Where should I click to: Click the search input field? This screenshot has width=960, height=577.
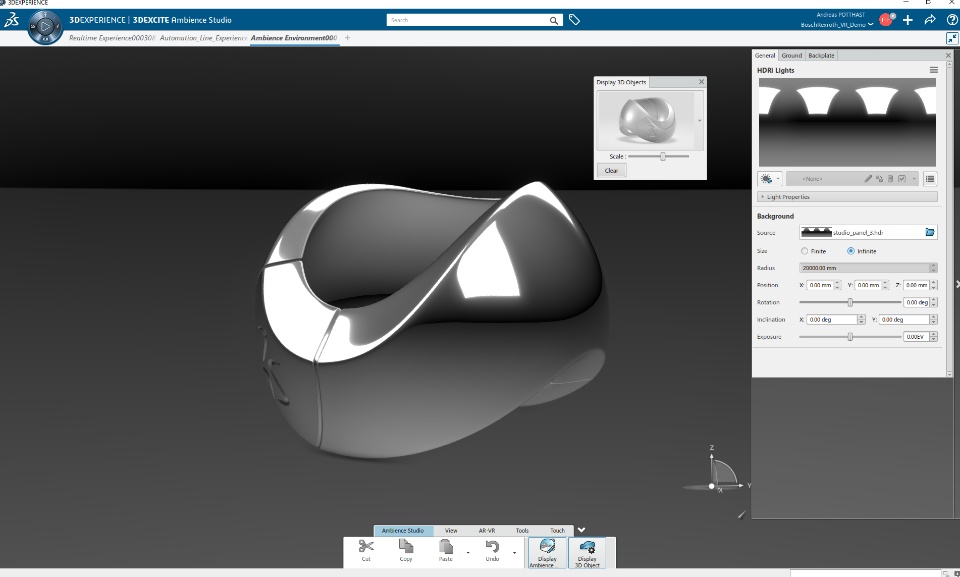468,20
